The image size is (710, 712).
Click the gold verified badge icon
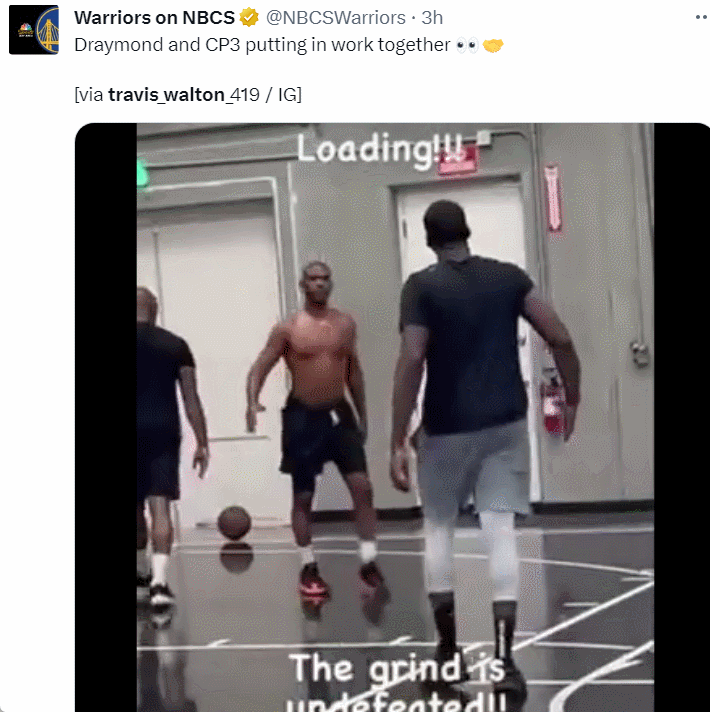coord(249,18)
